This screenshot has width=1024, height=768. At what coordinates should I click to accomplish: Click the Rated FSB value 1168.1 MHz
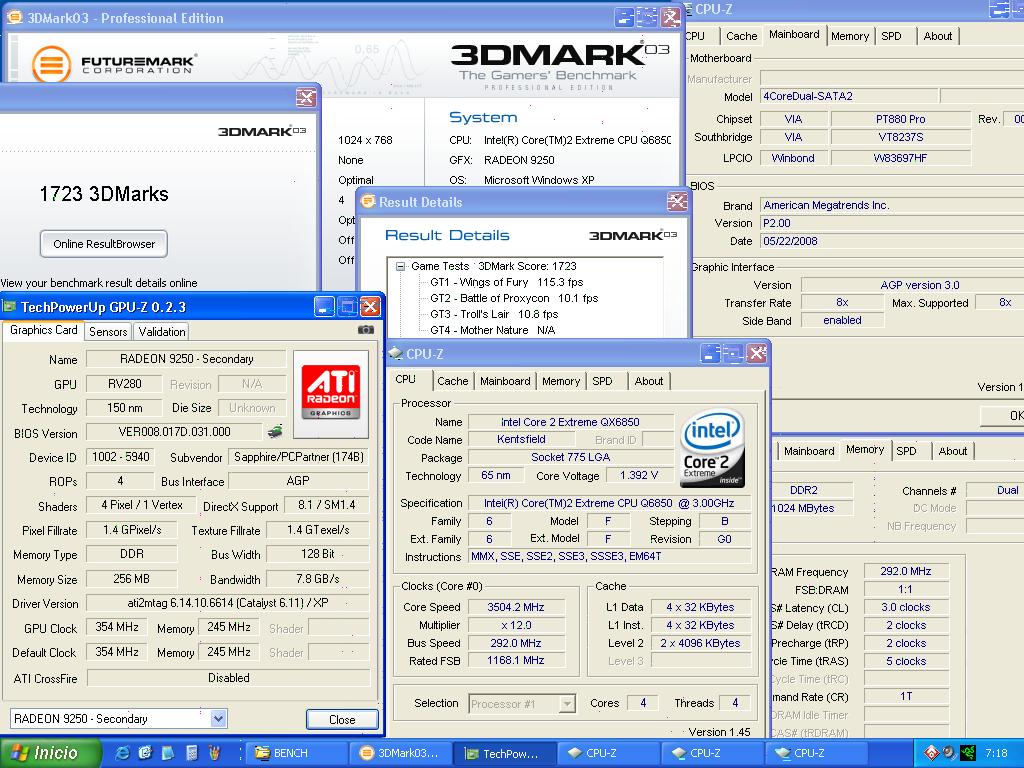click(x=515, y=660)
